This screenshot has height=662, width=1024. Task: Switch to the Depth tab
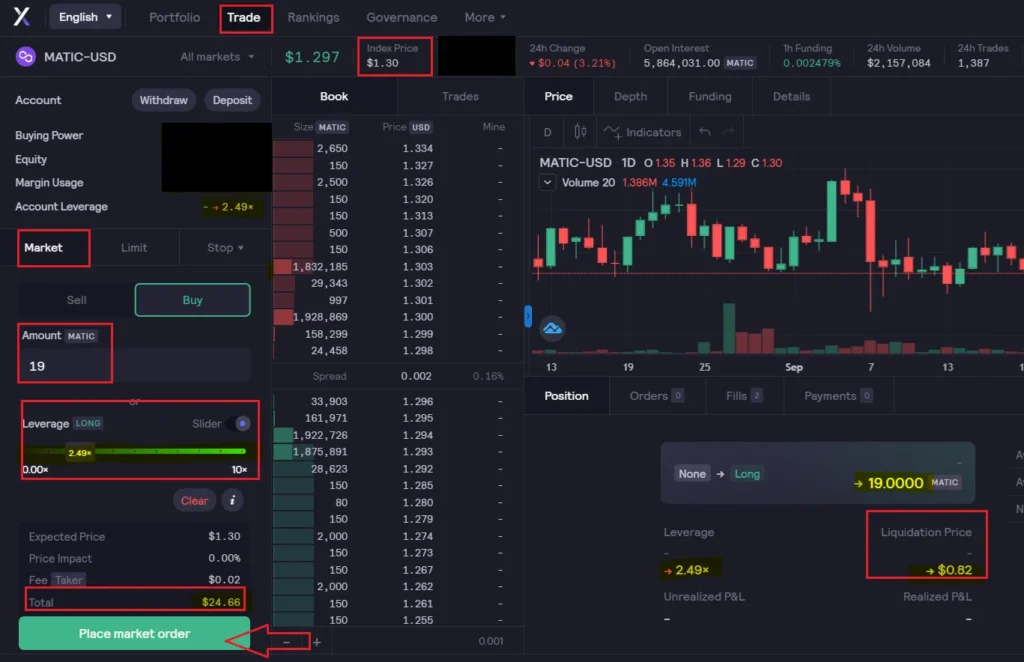point(630,96)
